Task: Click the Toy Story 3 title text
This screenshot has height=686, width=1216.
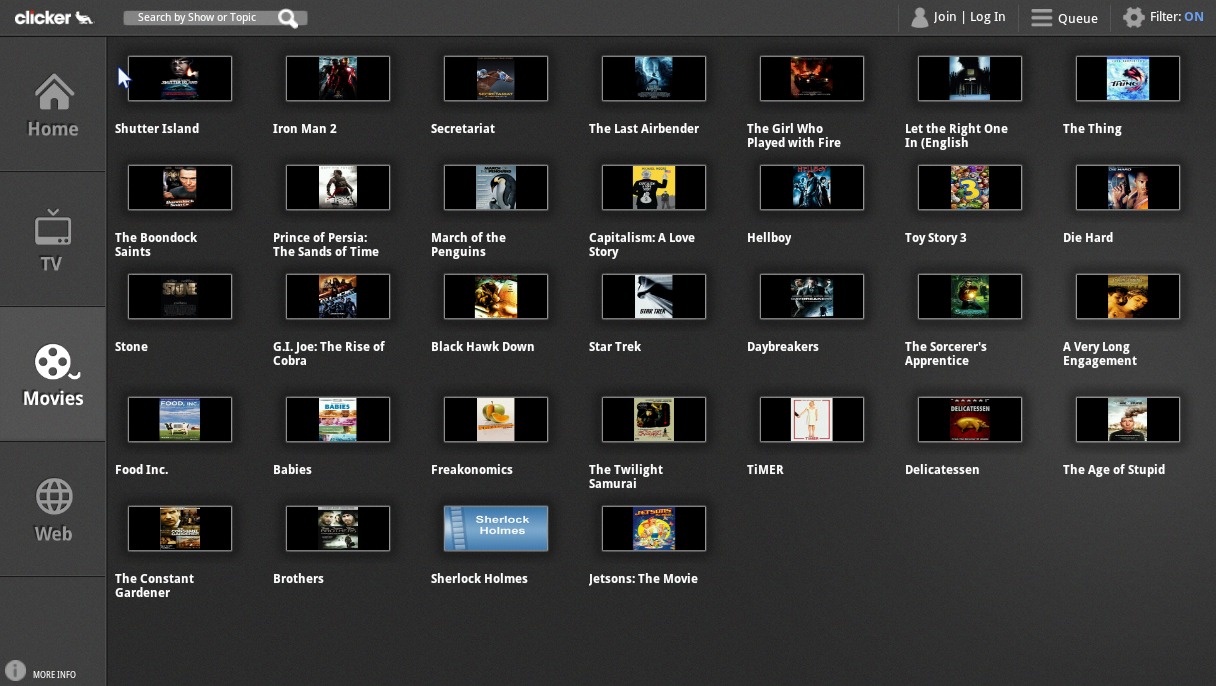Action: point(936,237)
